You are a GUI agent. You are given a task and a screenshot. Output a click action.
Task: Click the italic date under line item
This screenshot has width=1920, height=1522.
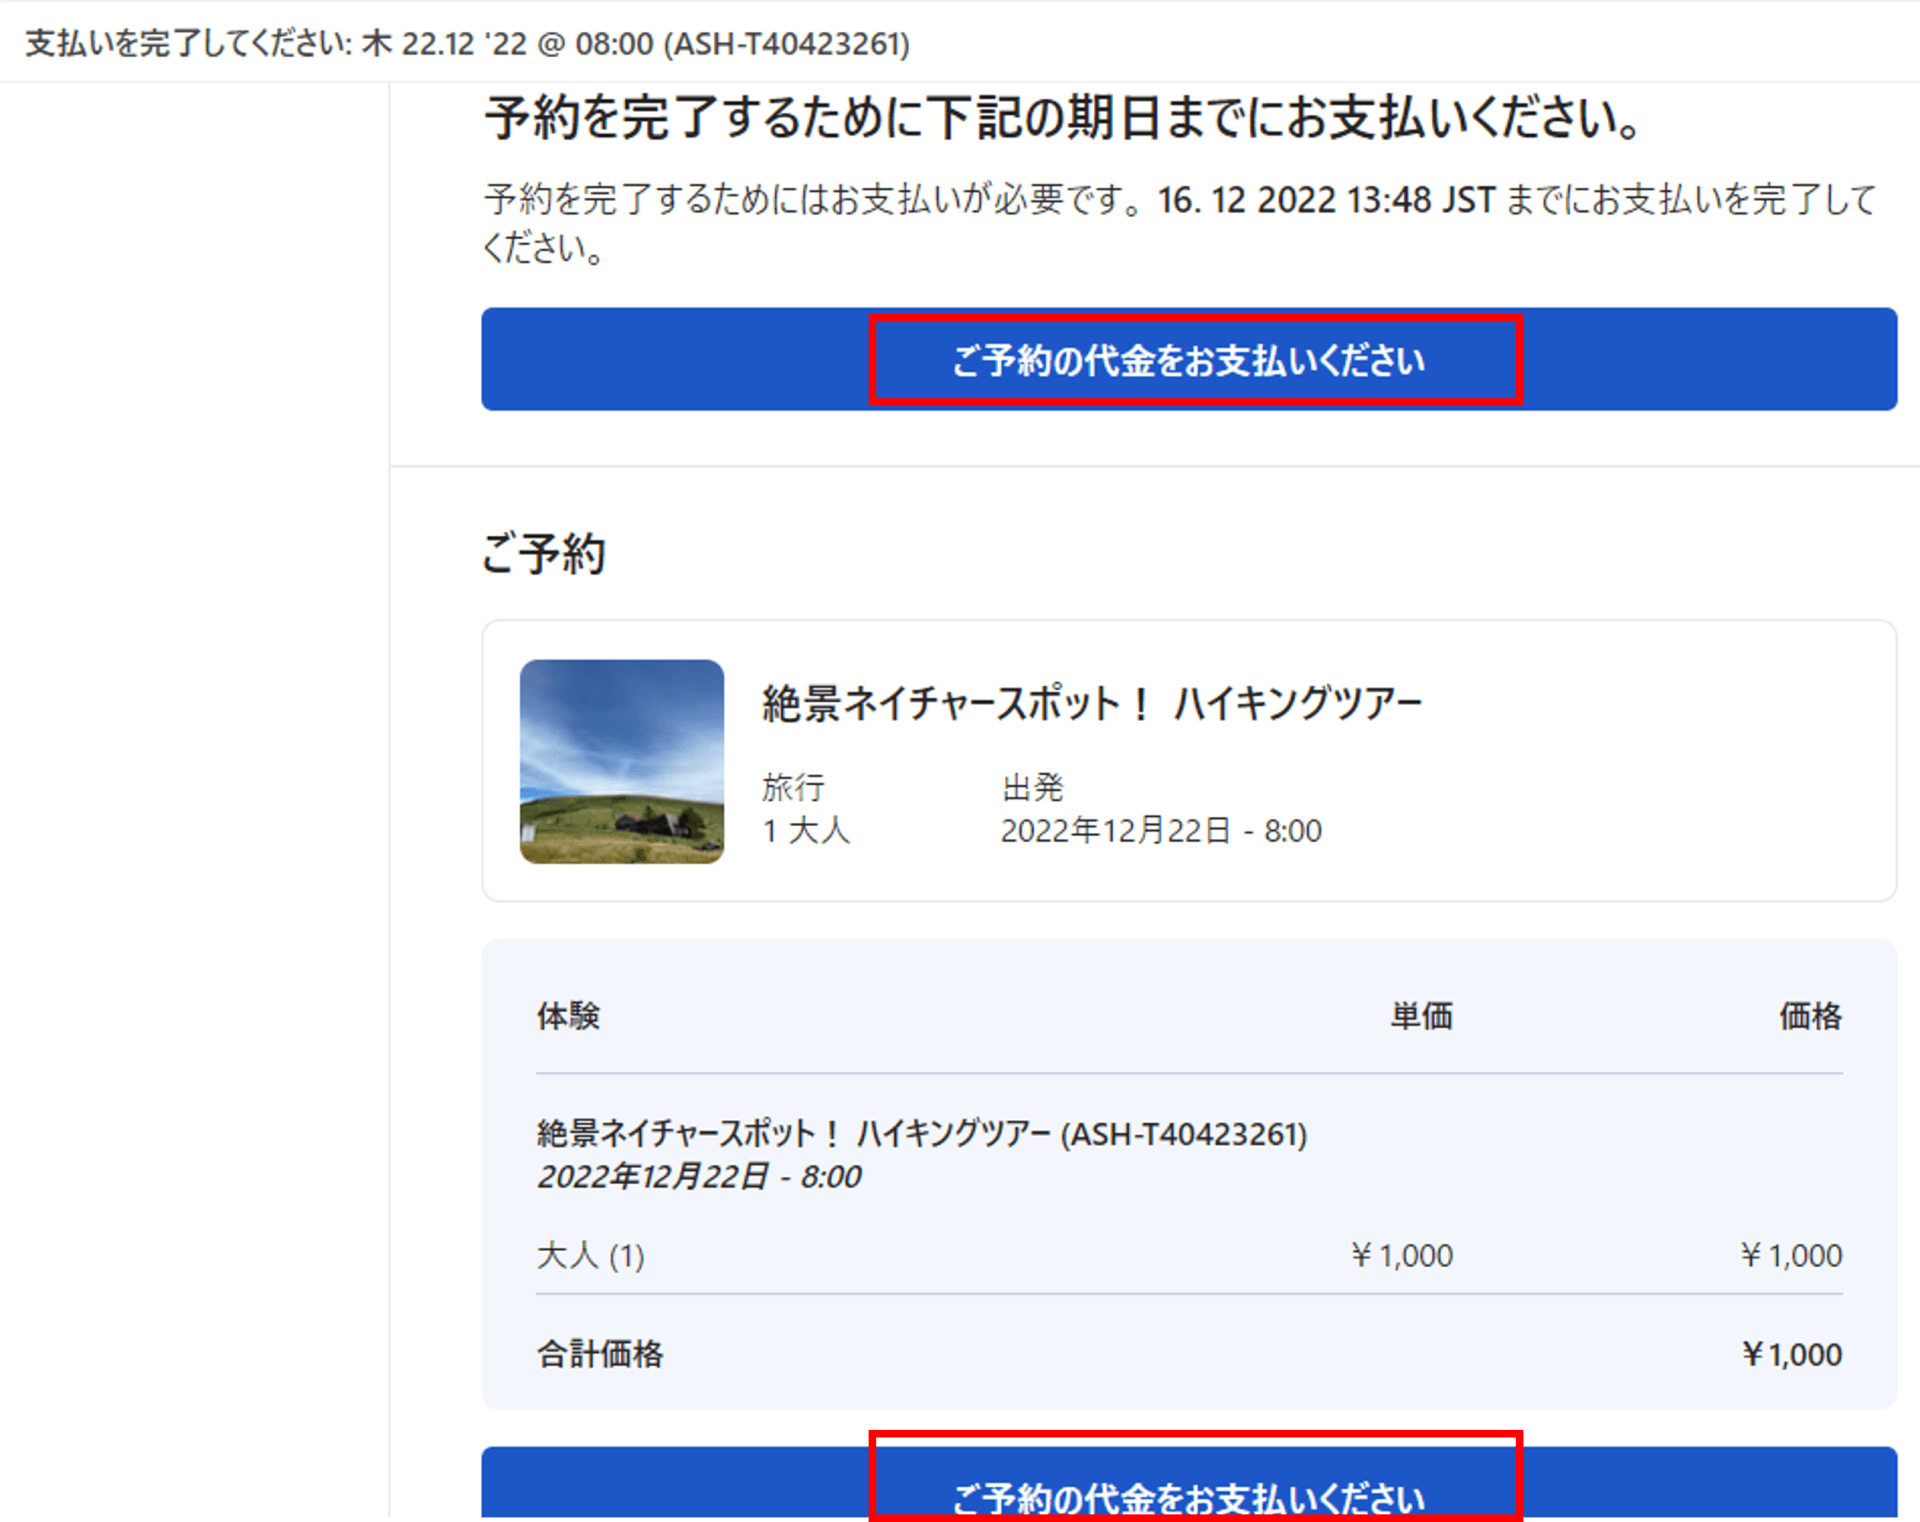pos(699,1177)
